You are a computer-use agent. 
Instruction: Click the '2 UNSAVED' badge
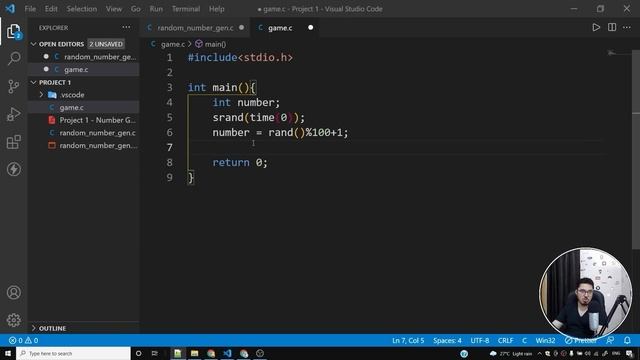tap(106, 44)
